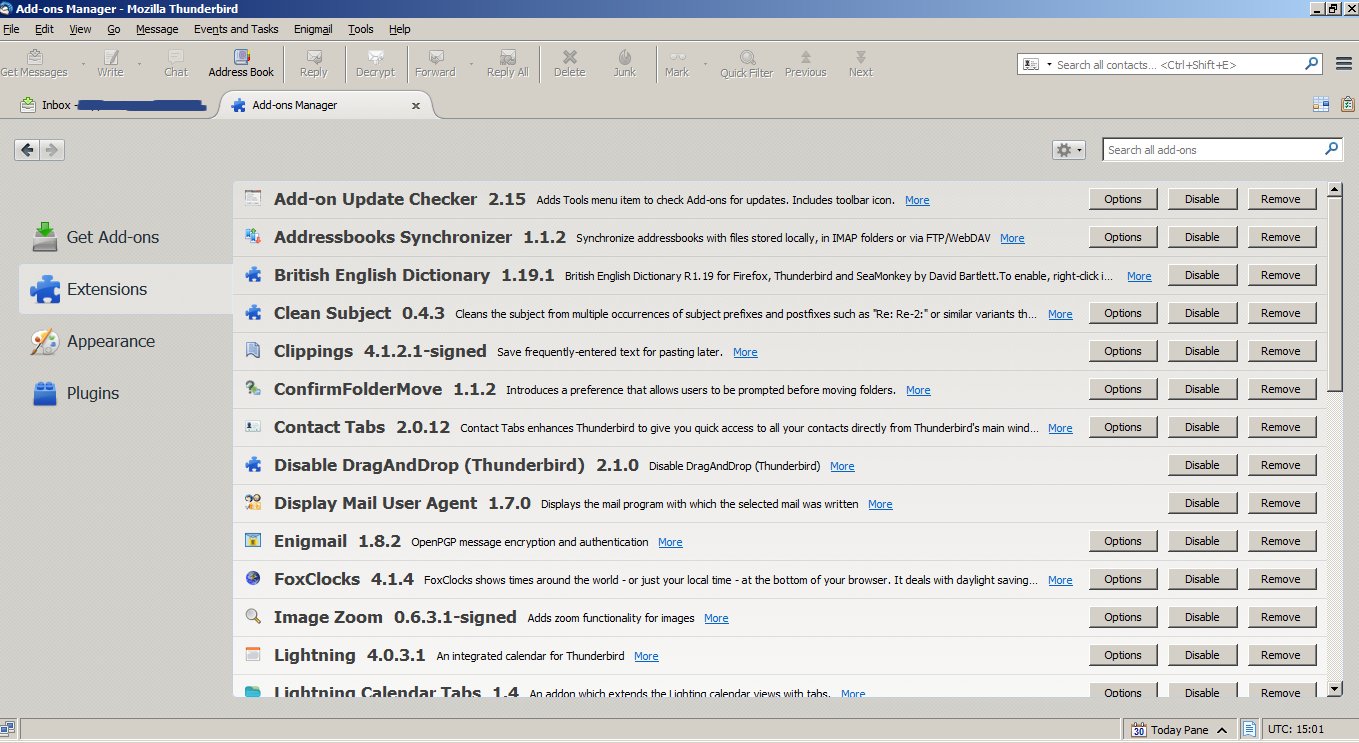Open the contacts search address book dropdown

point(1035,64)
